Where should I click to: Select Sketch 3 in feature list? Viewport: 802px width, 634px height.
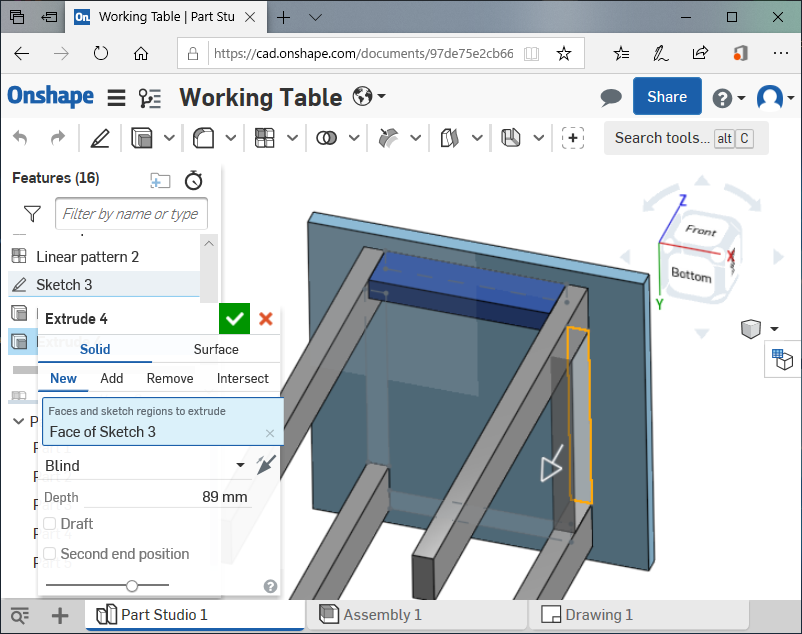click(104, 284)
